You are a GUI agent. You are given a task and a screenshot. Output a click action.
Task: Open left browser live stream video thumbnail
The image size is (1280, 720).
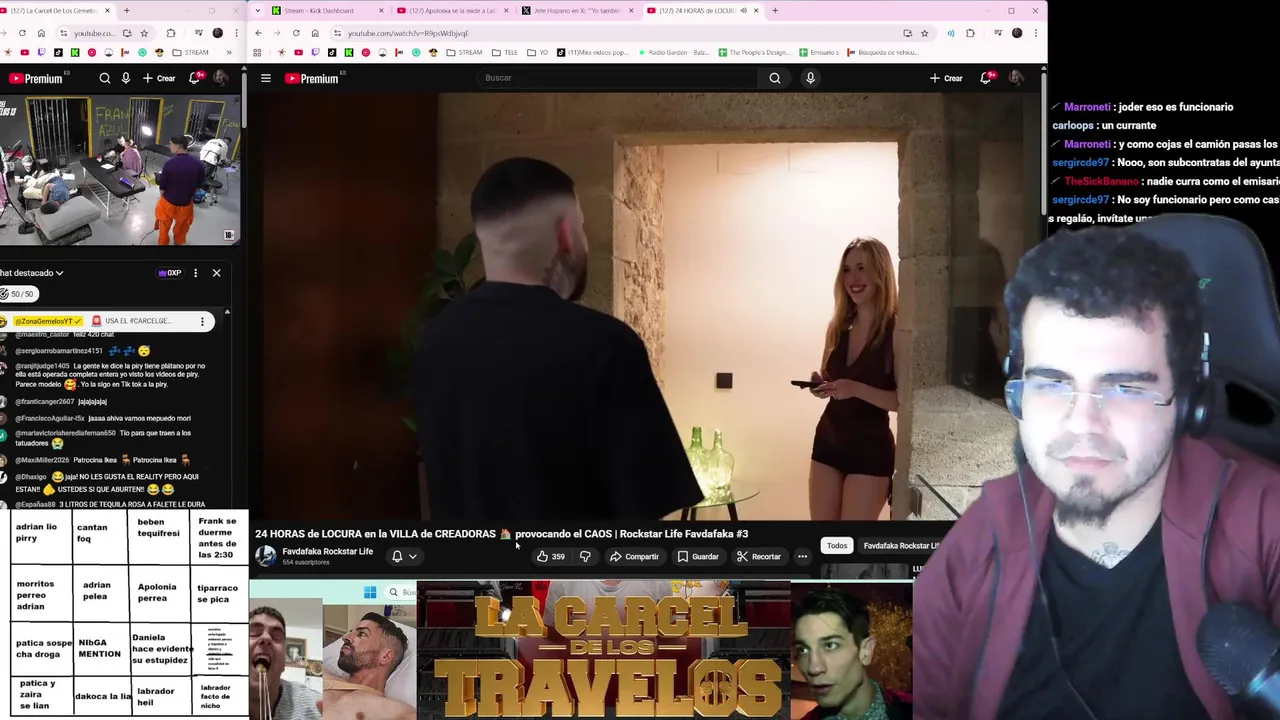click(120, 170)
